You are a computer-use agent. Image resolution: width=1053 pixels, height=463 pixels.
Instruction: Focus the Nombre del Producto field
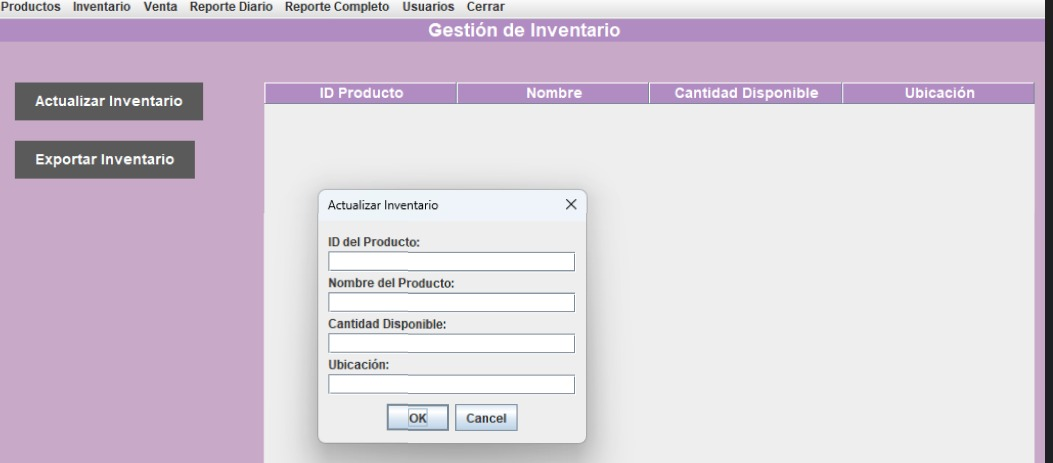[x=451, y=302]
